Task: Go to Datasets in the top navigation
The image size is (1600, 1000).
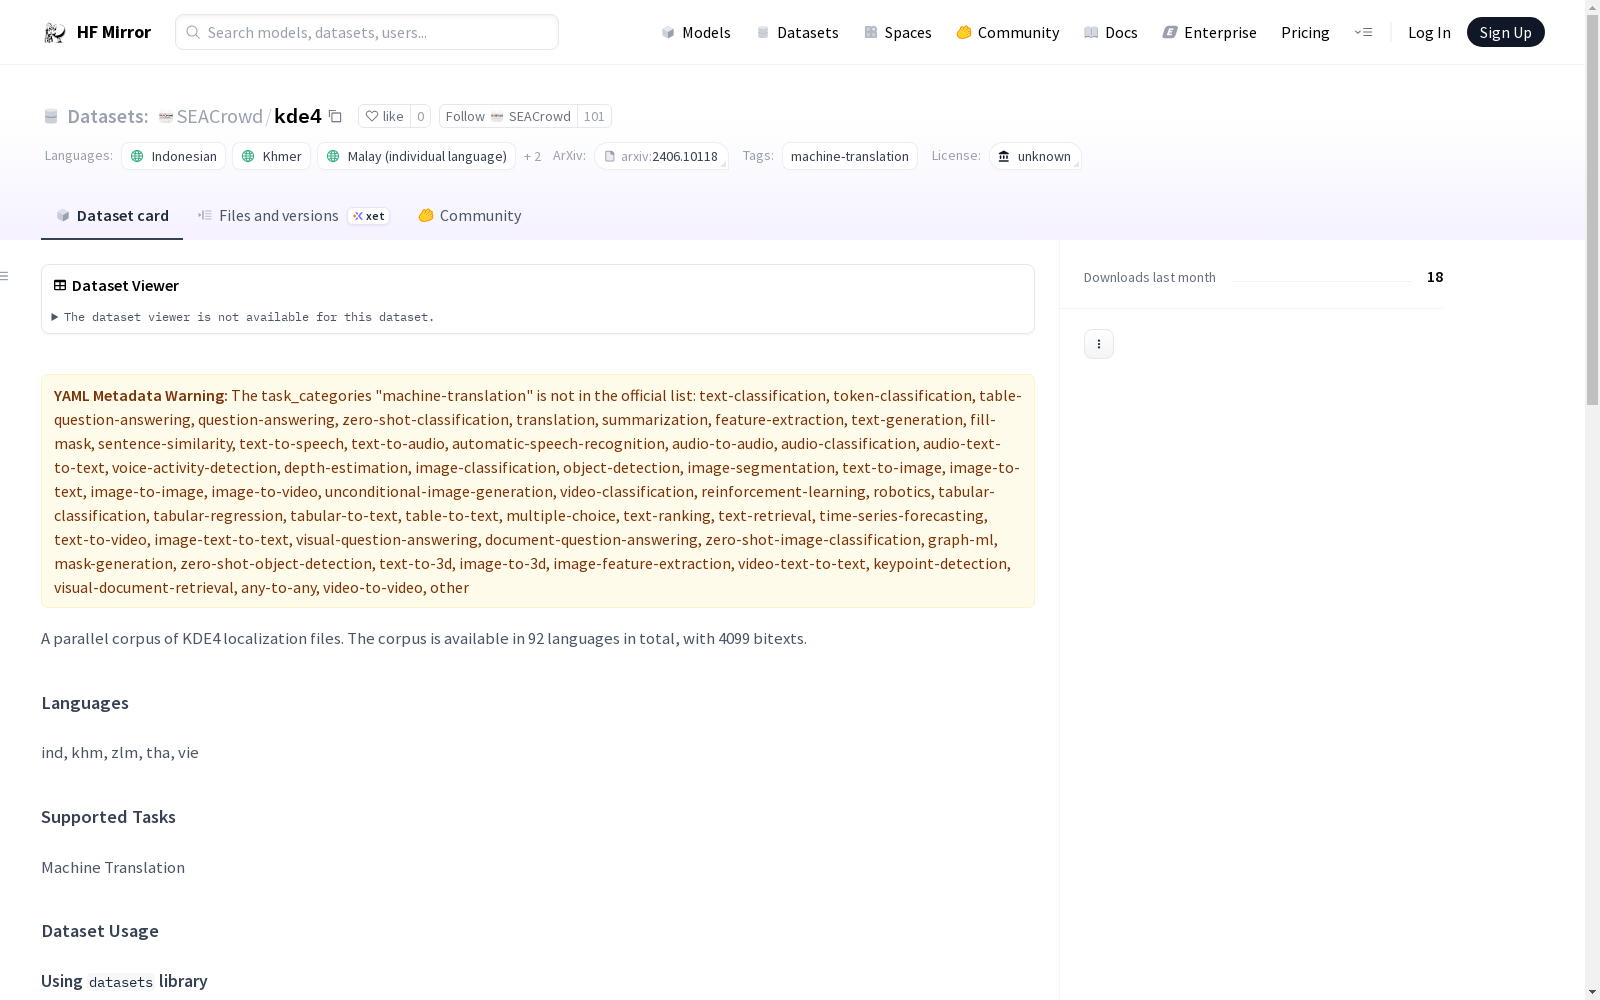Action: (x=797, y=32)
